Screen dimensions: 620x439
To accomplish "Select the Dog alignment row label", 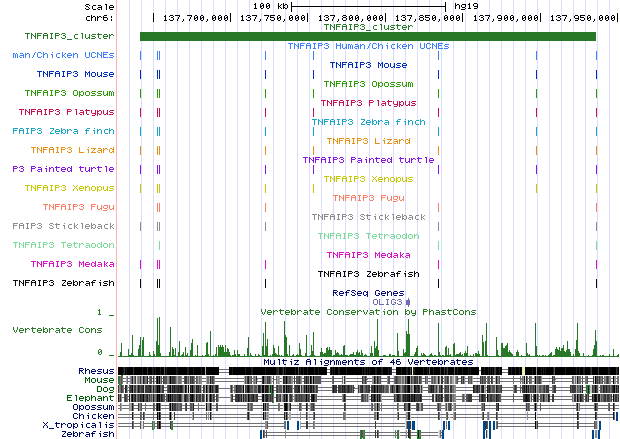I will pos(104,389).
